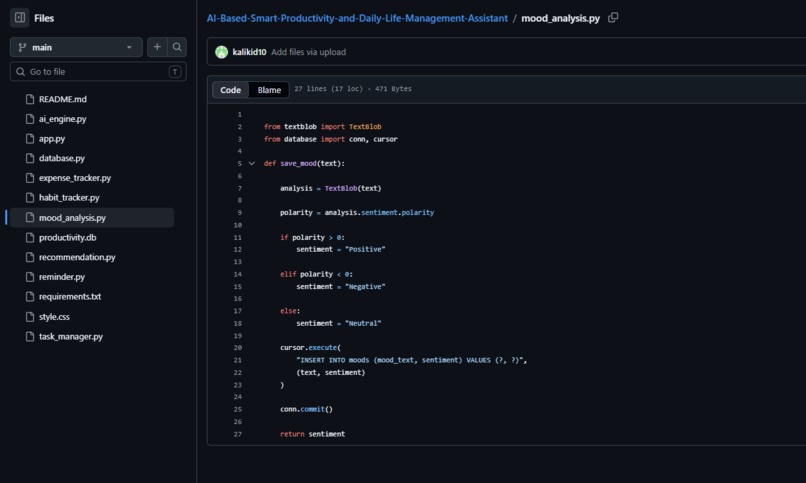Open reminder.py in file tree
The width and height of the screenshot is (806, 483).
[62, 277]
